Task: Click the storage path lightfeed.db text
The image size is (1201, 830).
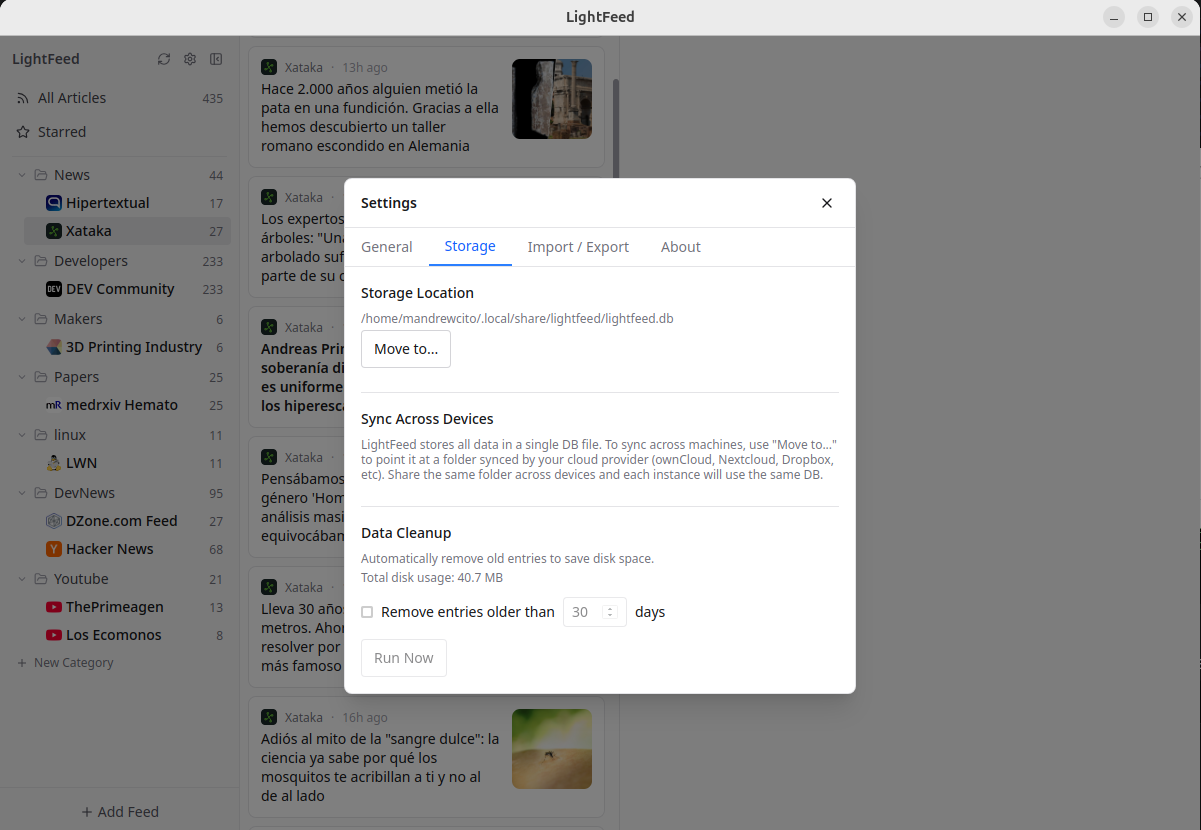Action: point(517,318)
